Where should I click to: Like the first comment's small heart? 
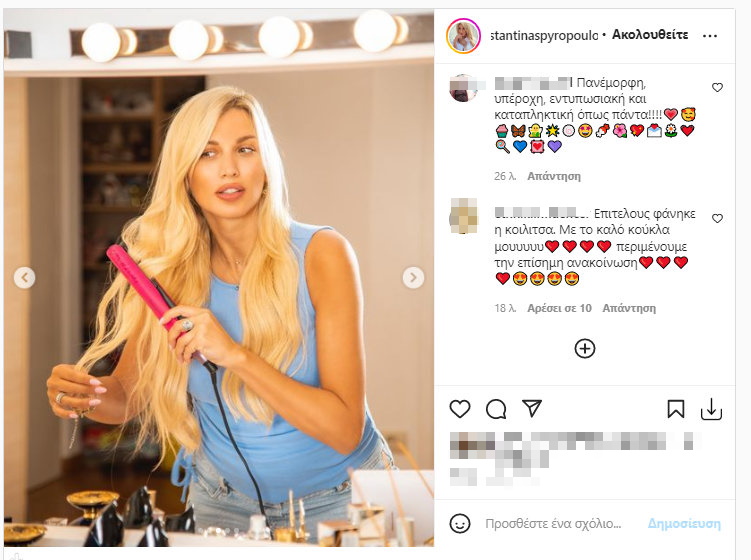717,88
